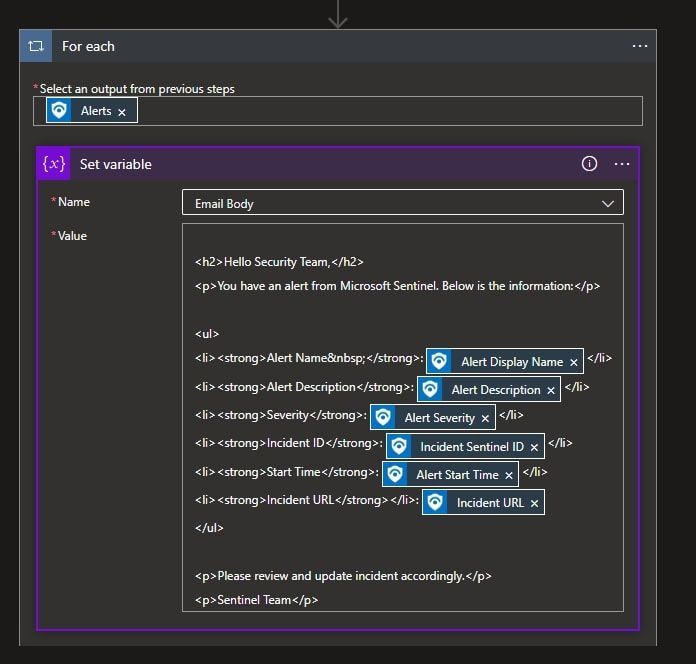
Task: Click Sentinel icon on Incident Sentinel ID token
Action: [399, 446]
